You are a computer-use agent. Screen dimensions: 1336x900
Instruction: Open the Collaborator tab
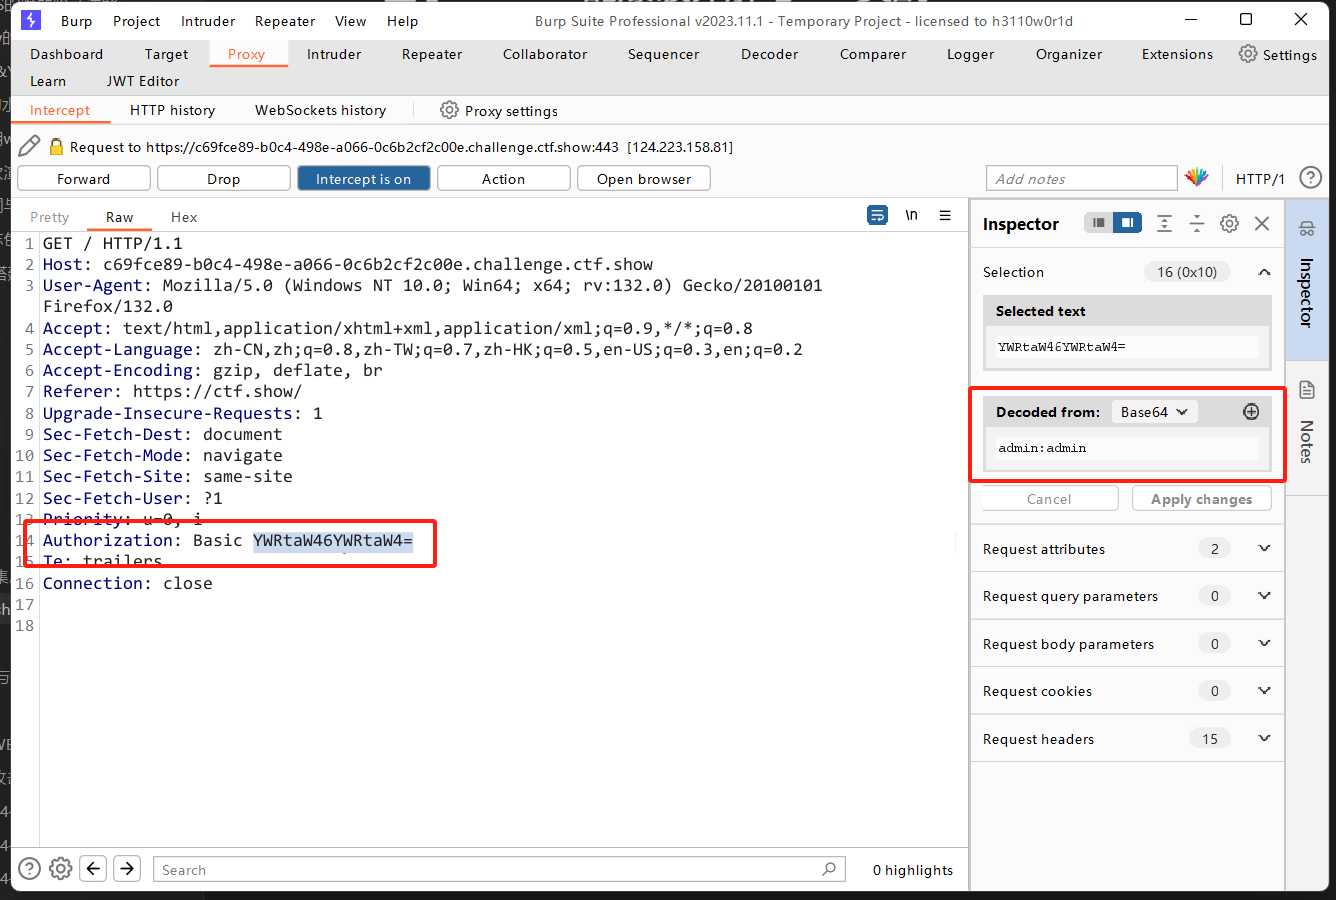[545, 54]
